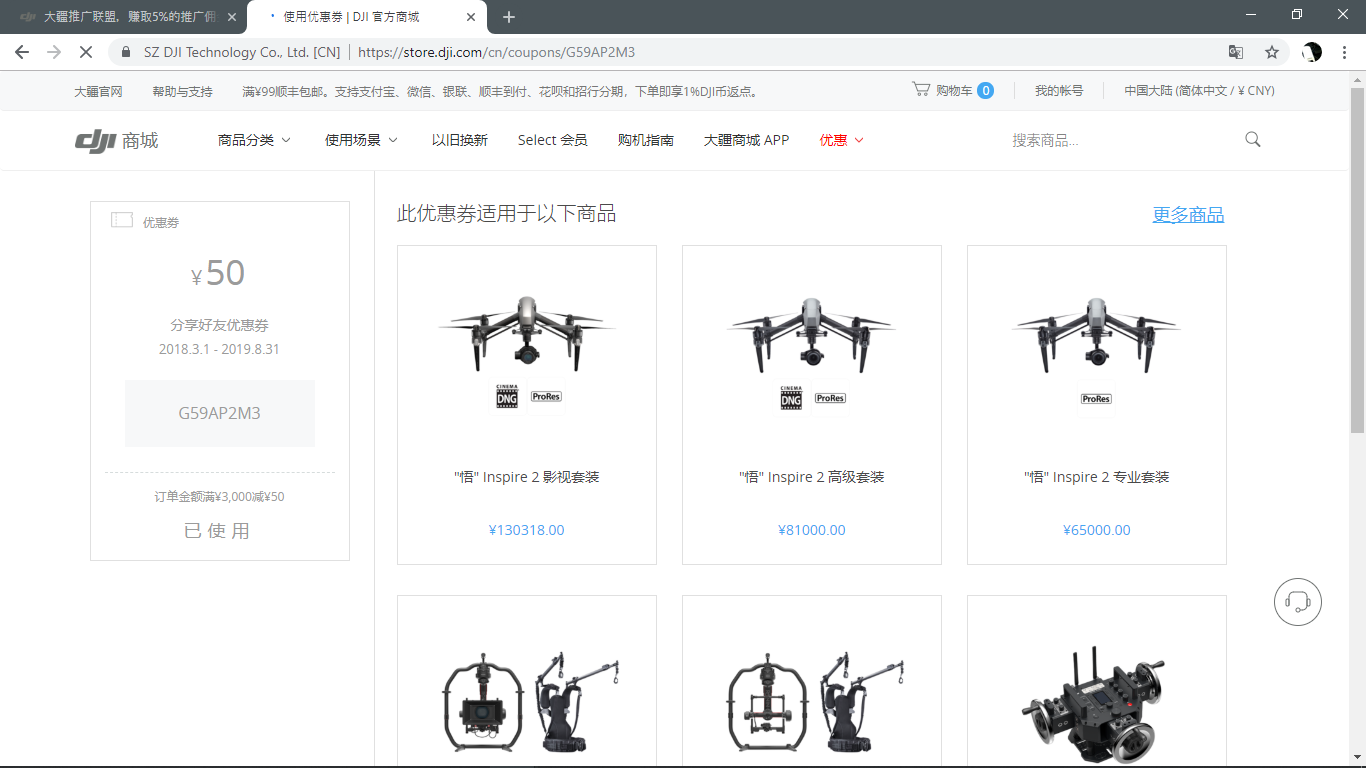Open region selector 中国大陆 (简体中文 / ¥ CNY)
The width and height of the screenshot is (1366, 768).
1199,90
